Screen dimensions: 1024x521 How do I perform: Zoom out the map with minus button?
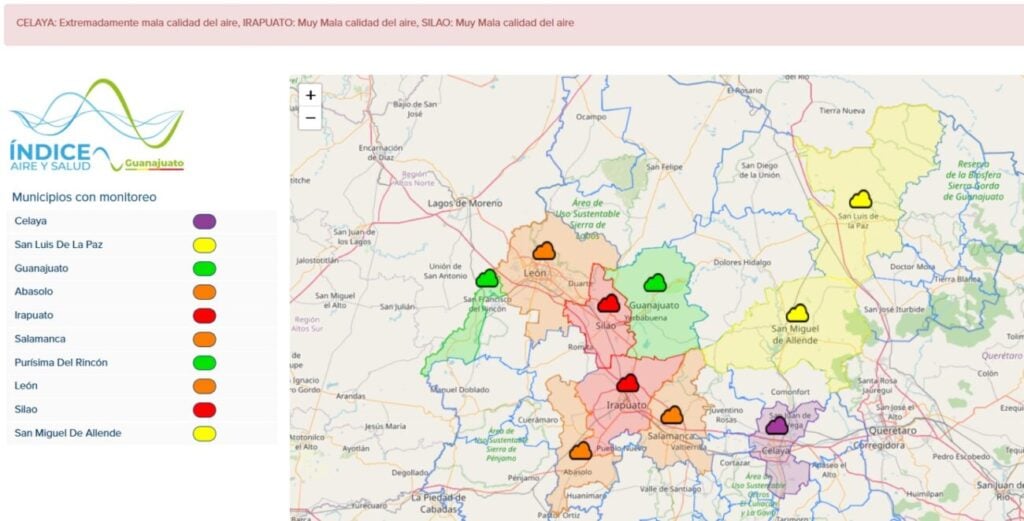point(311,118)
